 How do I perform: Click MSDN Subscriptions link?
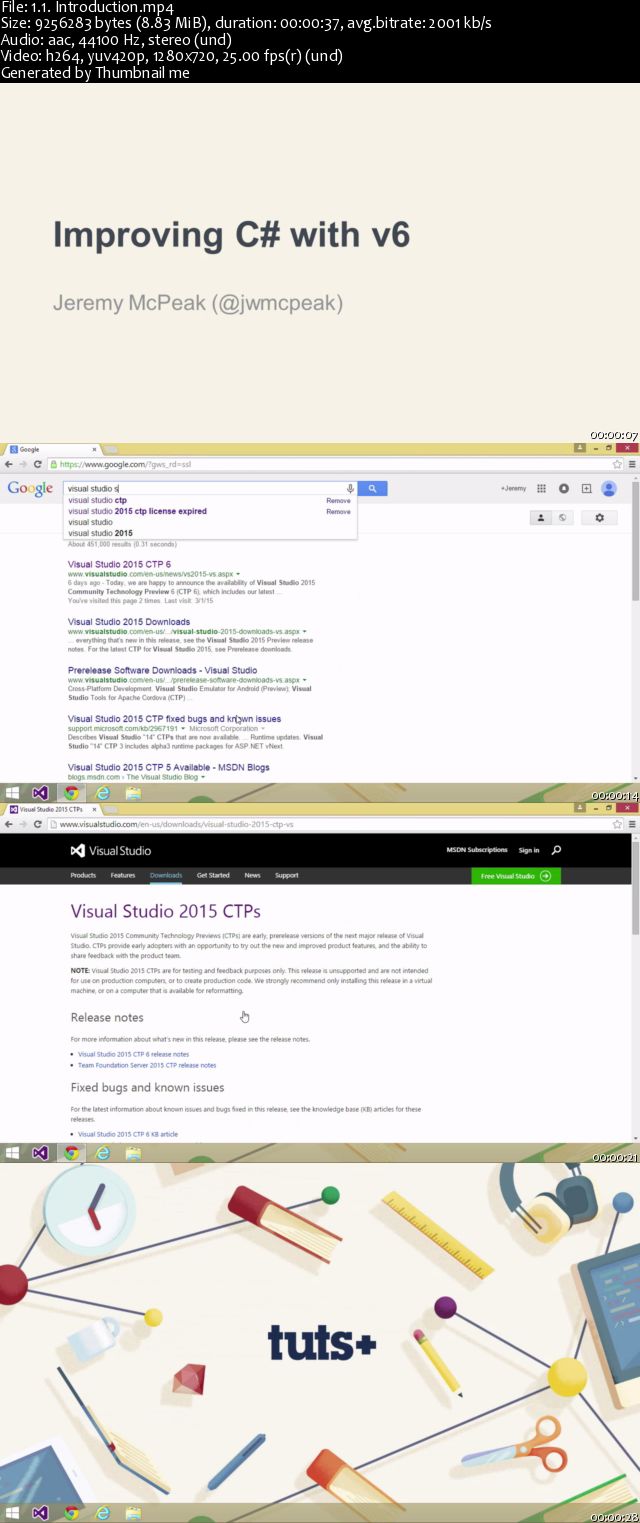pyautogui.click(x=477, y=850)
